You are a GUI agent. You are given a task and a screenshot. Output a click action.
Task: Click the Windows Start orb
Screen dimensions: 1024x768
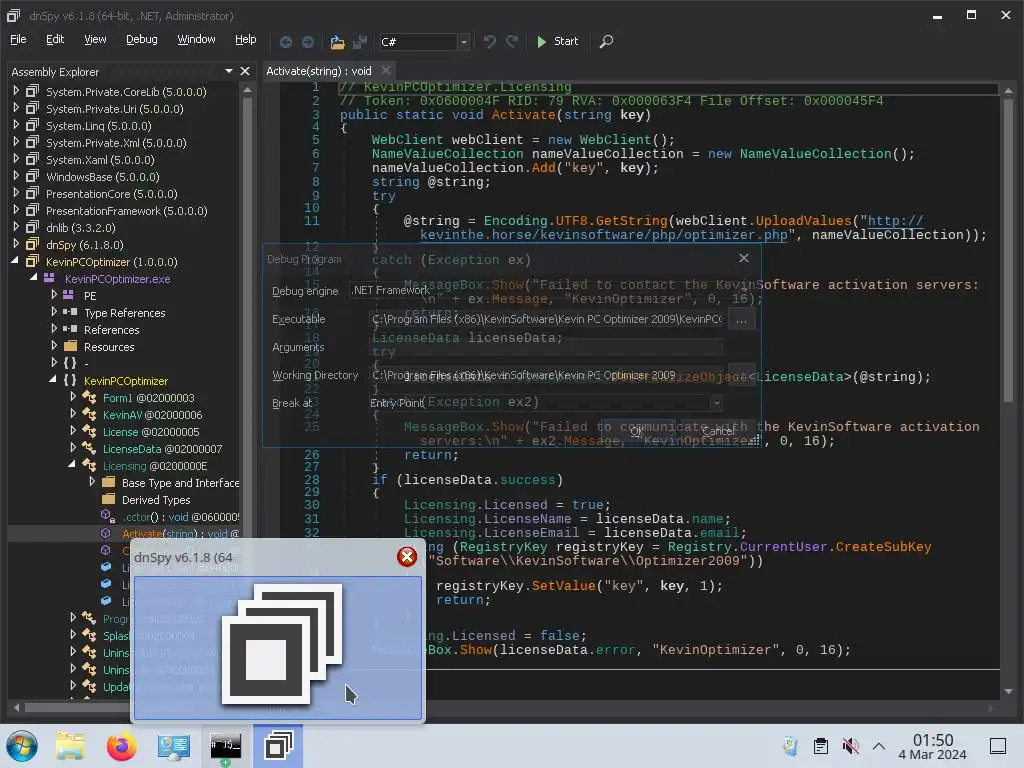pos(22,746)
